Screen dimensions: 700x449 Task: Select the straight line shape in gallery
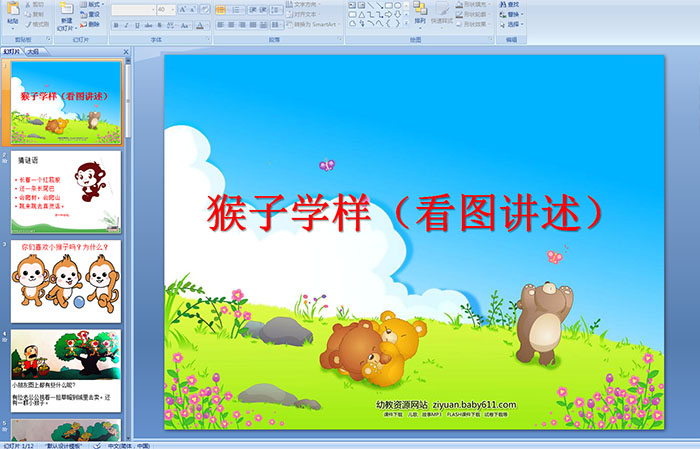(371, 5)
